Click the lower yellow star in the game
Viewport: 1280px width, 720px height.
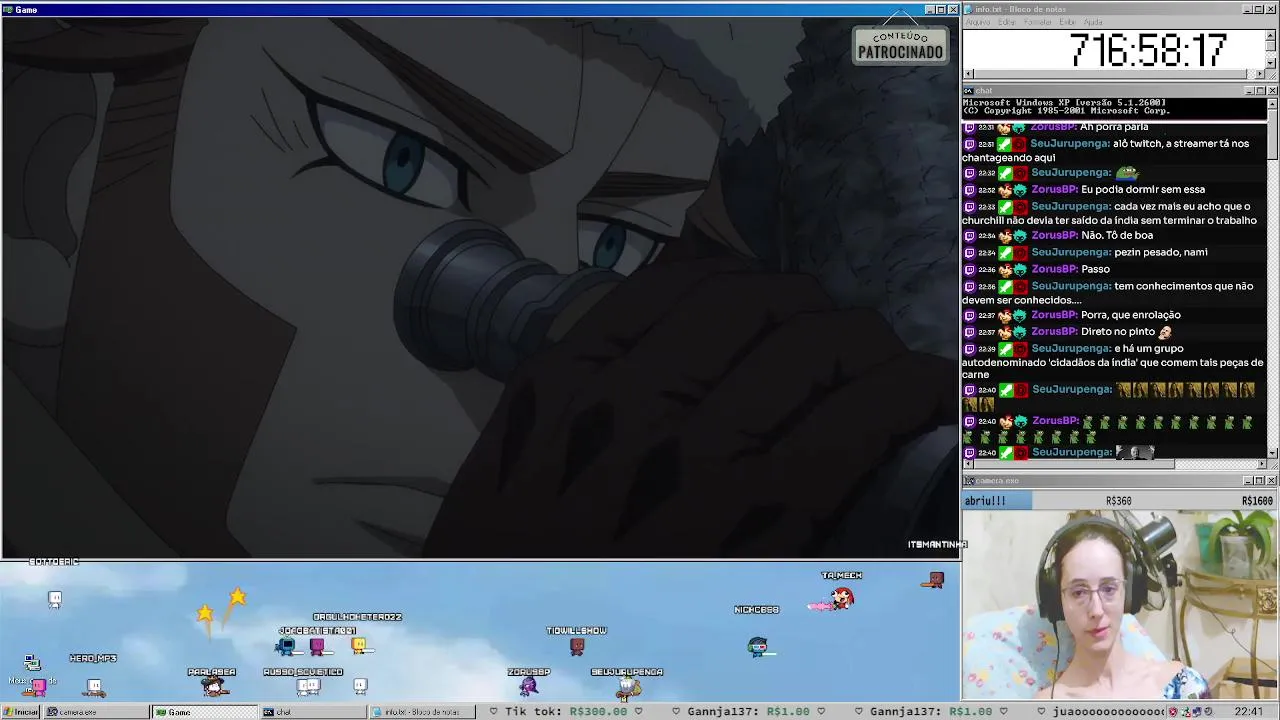205,613
